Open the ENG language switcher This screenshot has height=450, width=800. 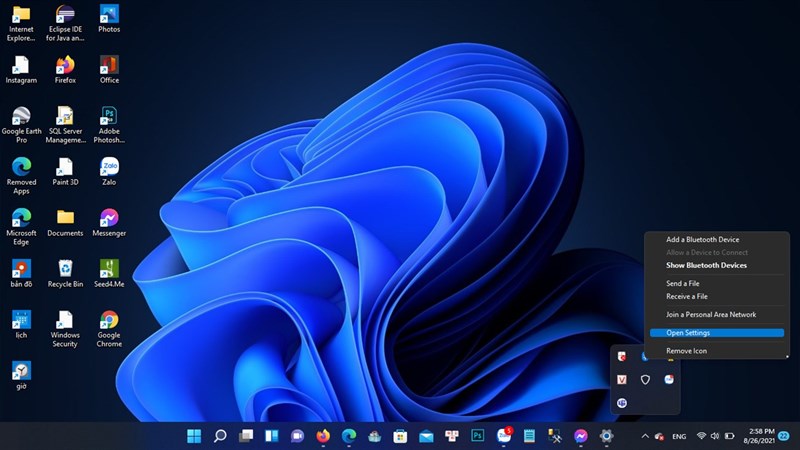tap(678, 437)
